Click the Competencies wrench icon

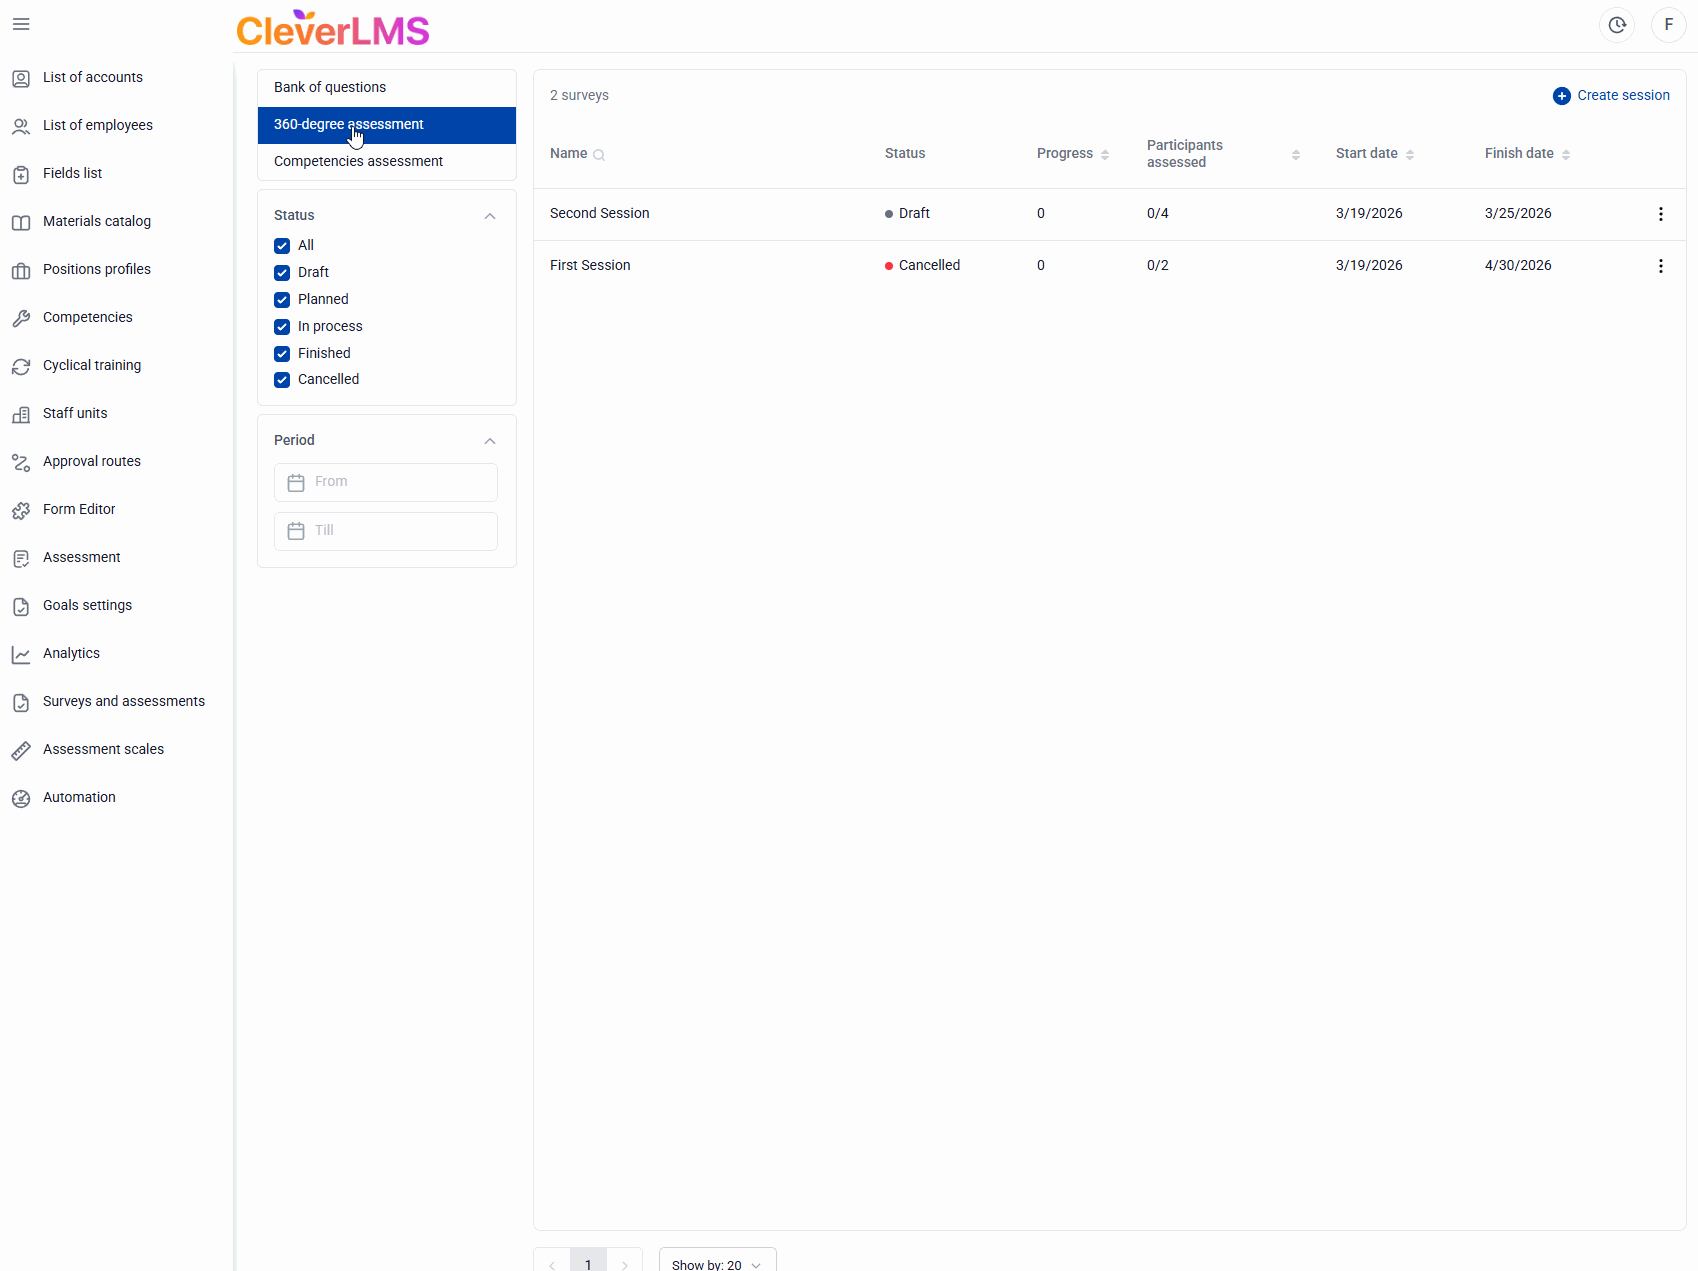tap(21, 318)
